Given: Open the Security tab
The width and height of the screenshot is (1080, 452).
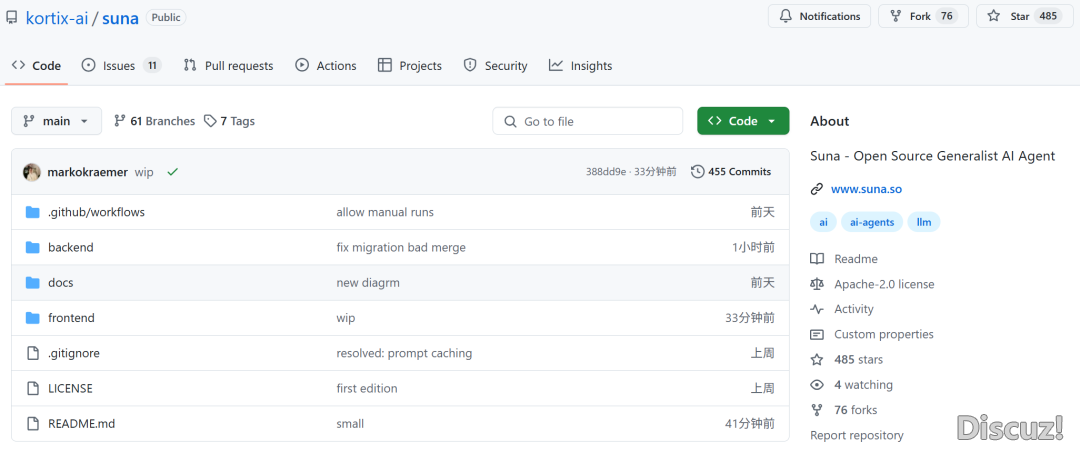Looking at the screenshot, I should (x=496, y=65).
